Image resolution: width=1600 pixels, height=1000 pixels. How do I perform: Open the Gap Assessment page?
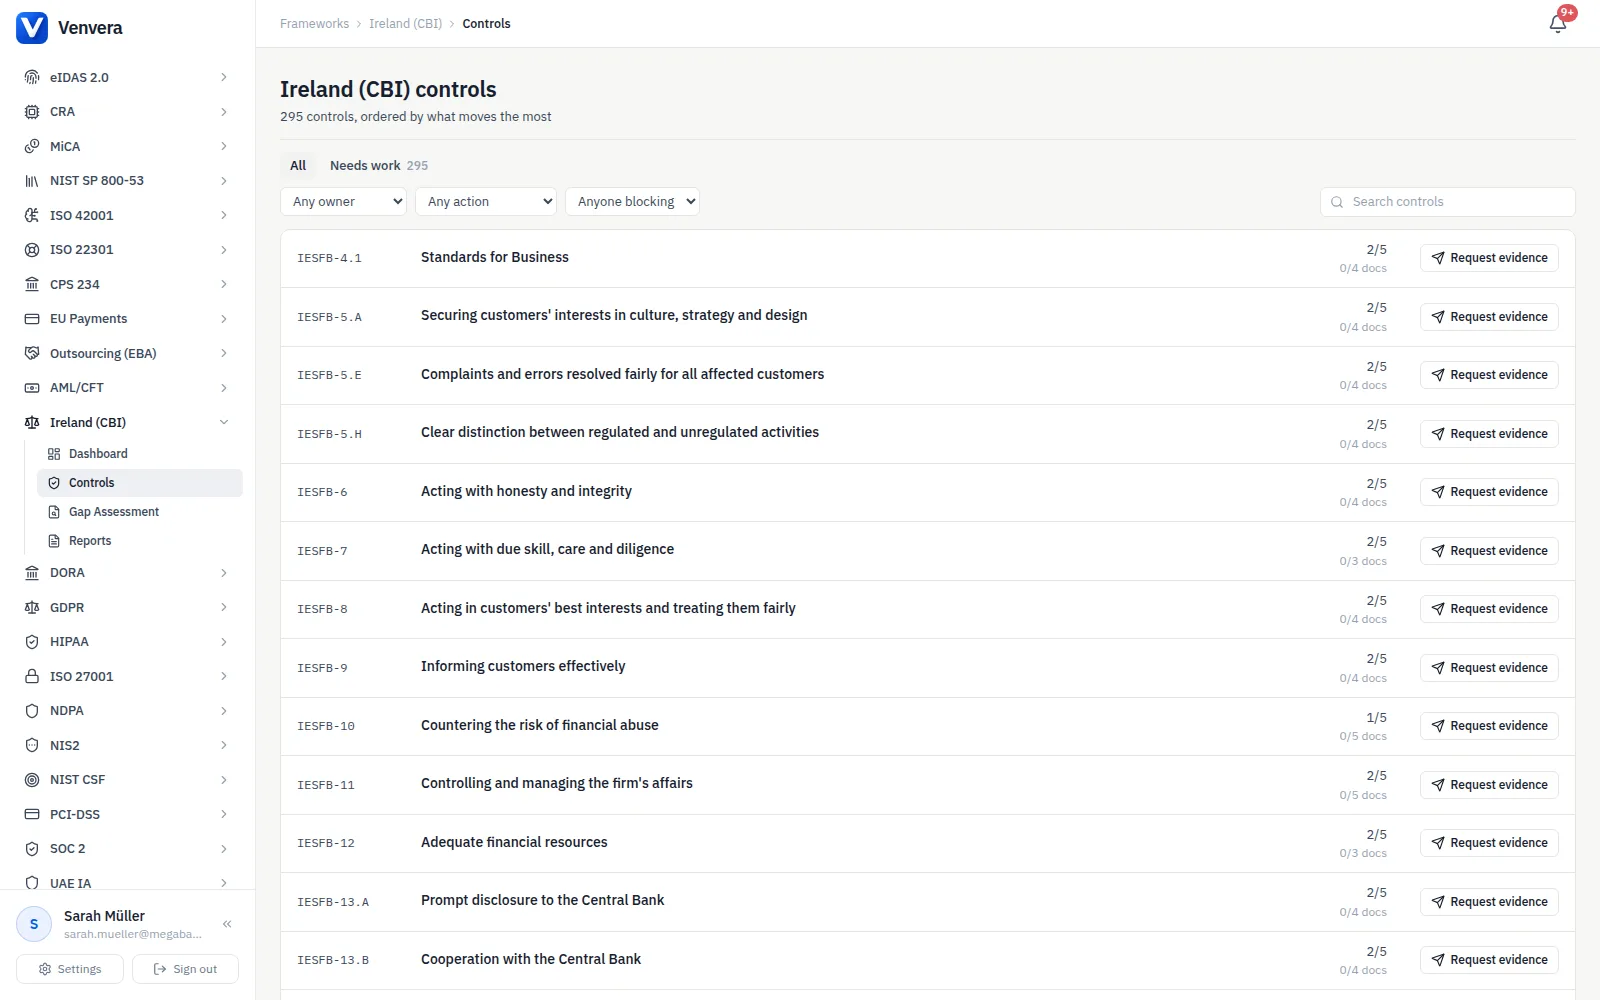(140, 512)
